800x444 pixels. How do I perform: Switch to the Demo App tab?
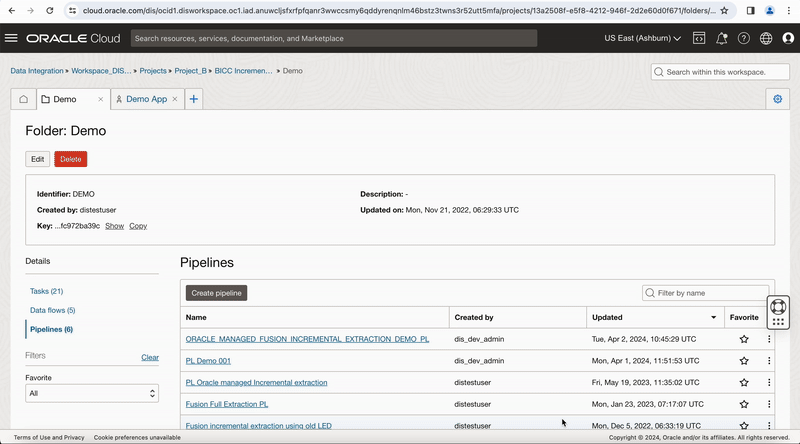[146, 99]
